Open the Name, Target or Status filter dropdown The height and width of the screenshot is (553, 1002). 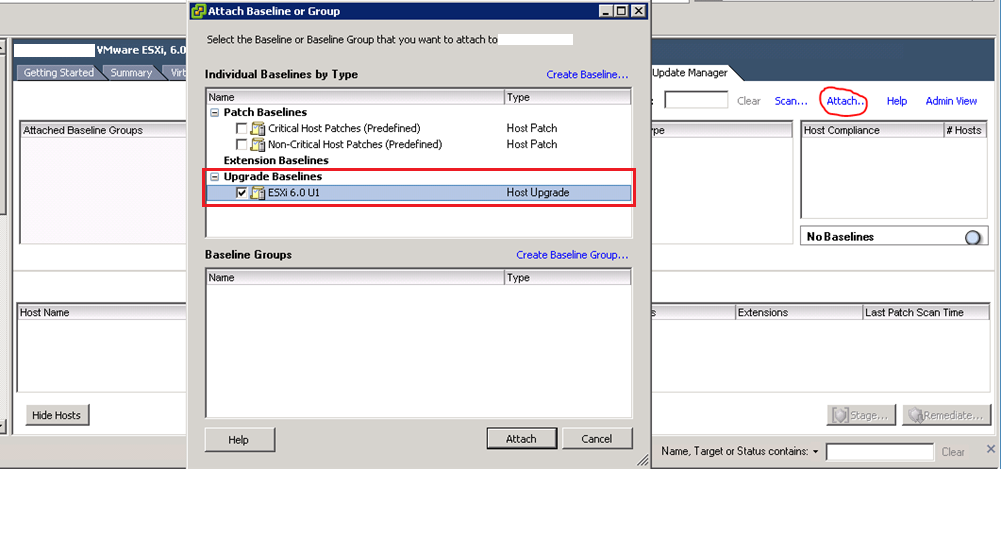[x=815, y=452]
